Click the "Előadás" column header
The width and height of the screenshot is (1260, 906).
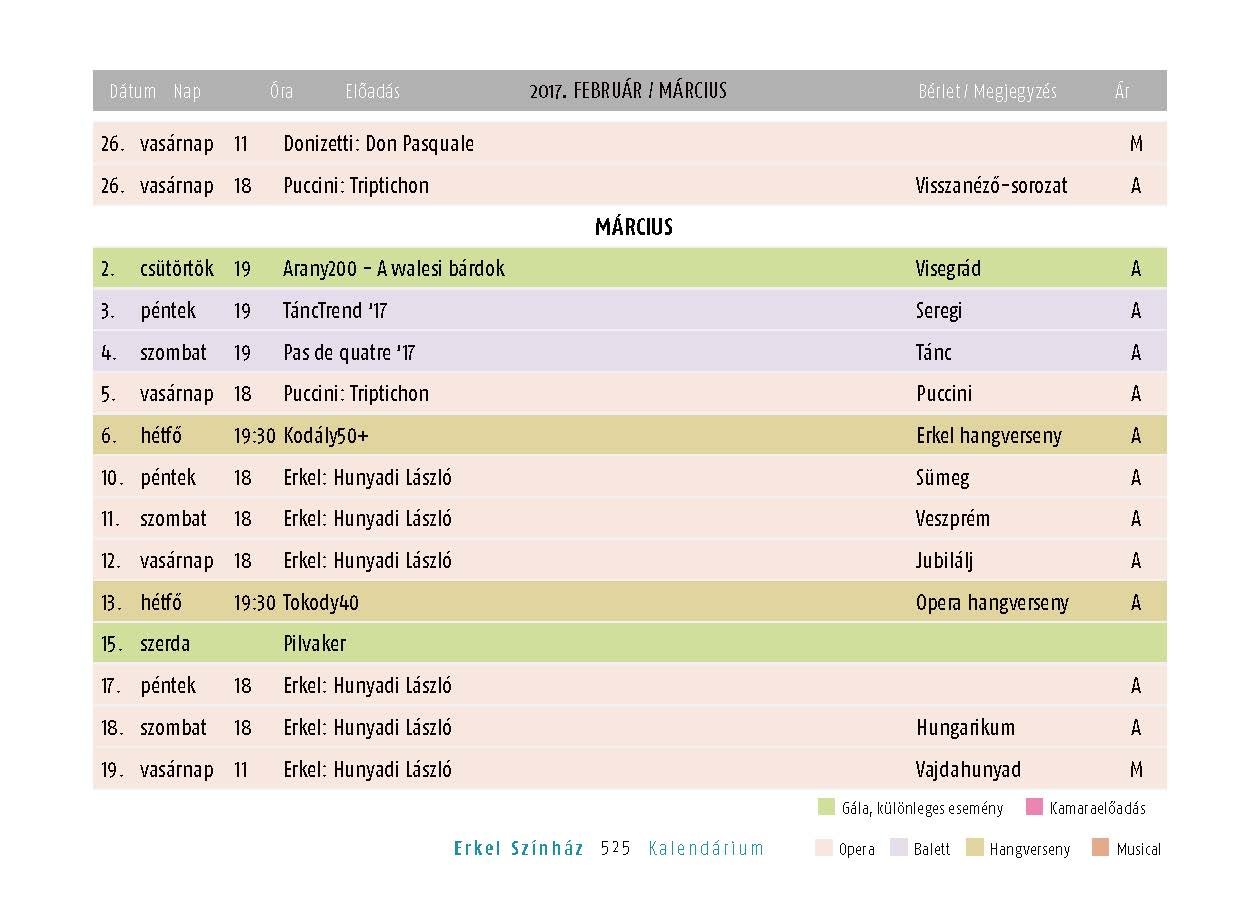tap(372, 91)
